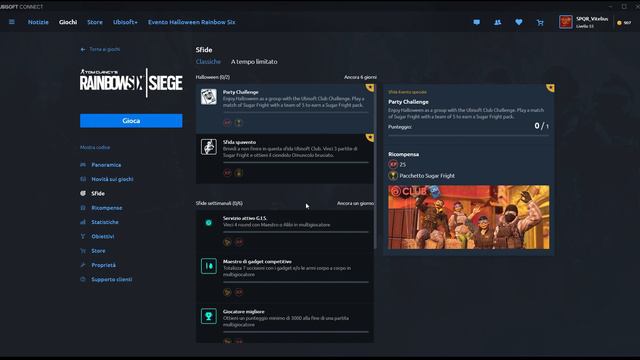Image resolution: width=640 pixels, height=360 pixels.
Task: Click the corner badge on Party Challenge card
Action: [x=370, y=88]
